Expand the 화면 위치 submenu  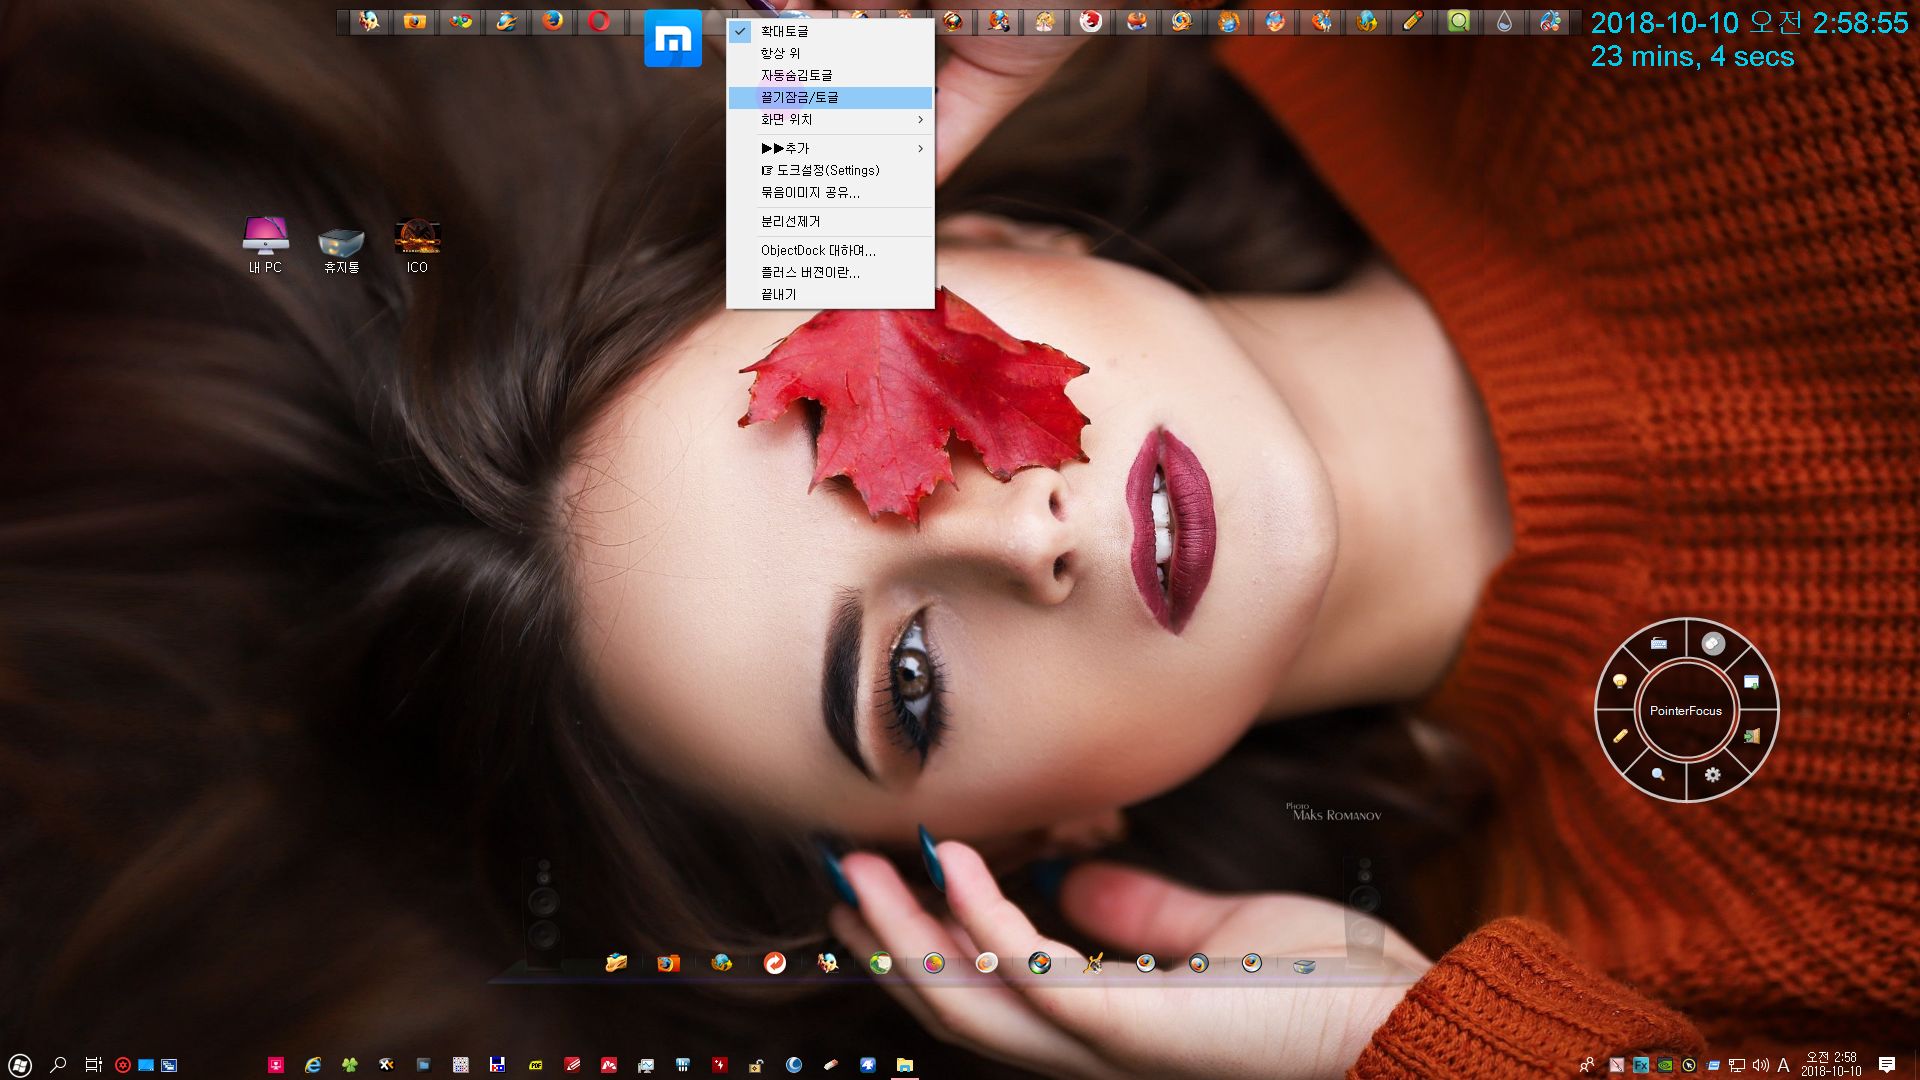830,119
